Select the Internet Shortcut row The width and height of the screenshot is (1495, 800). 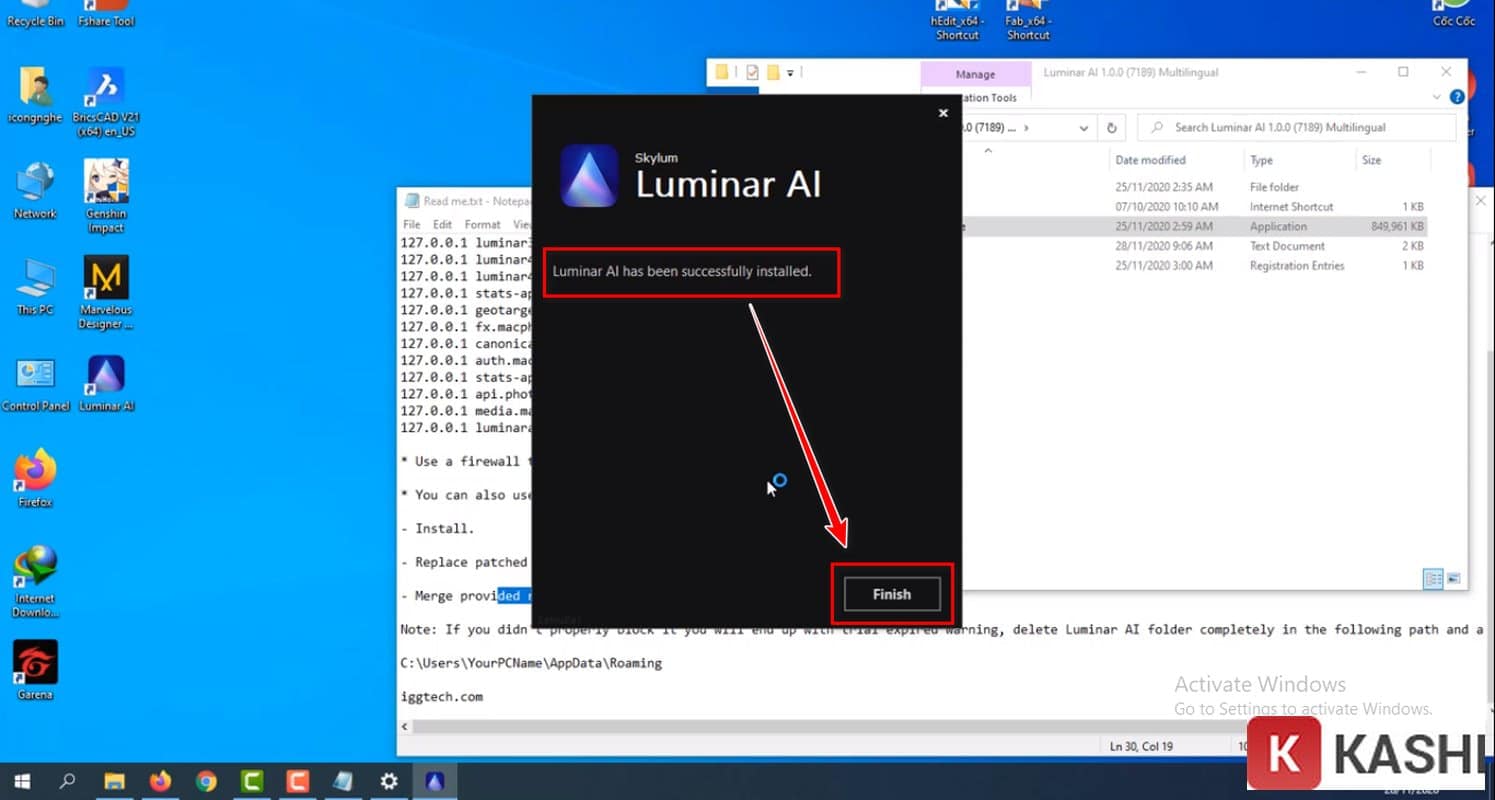tap(1195, 207)
